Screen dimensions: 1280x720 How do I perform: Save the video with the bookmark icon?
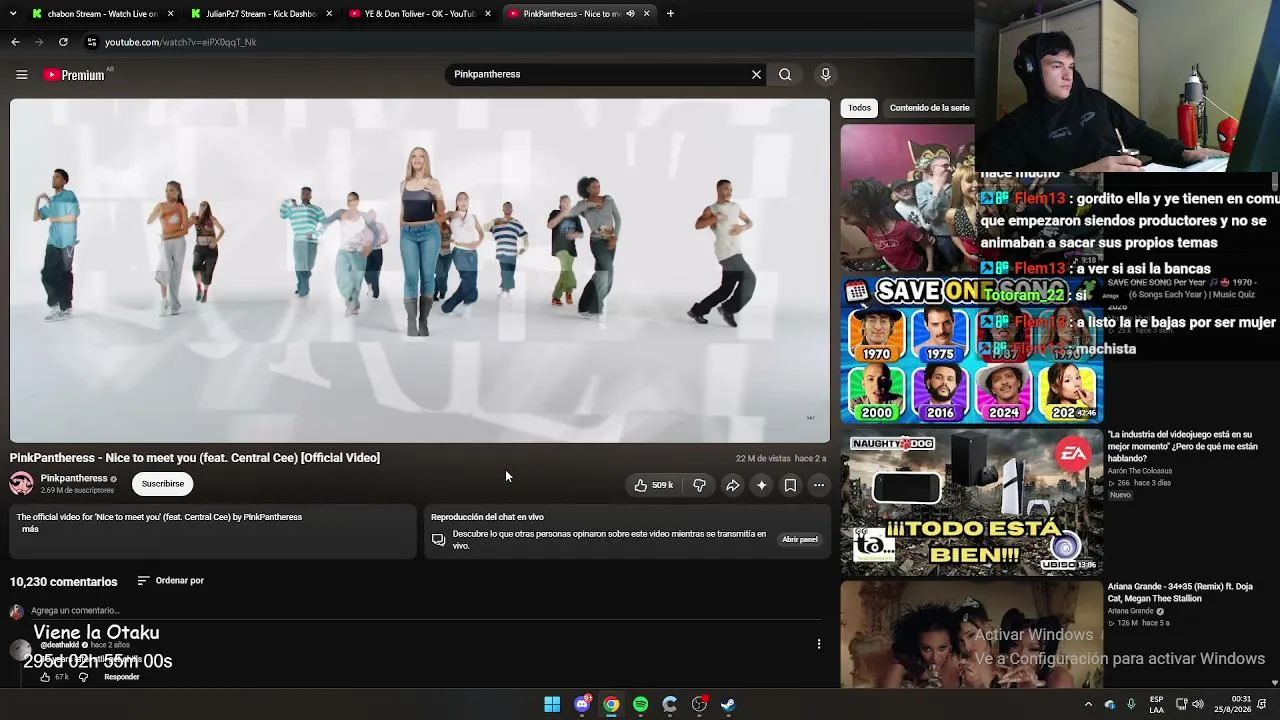click(790, 485)
